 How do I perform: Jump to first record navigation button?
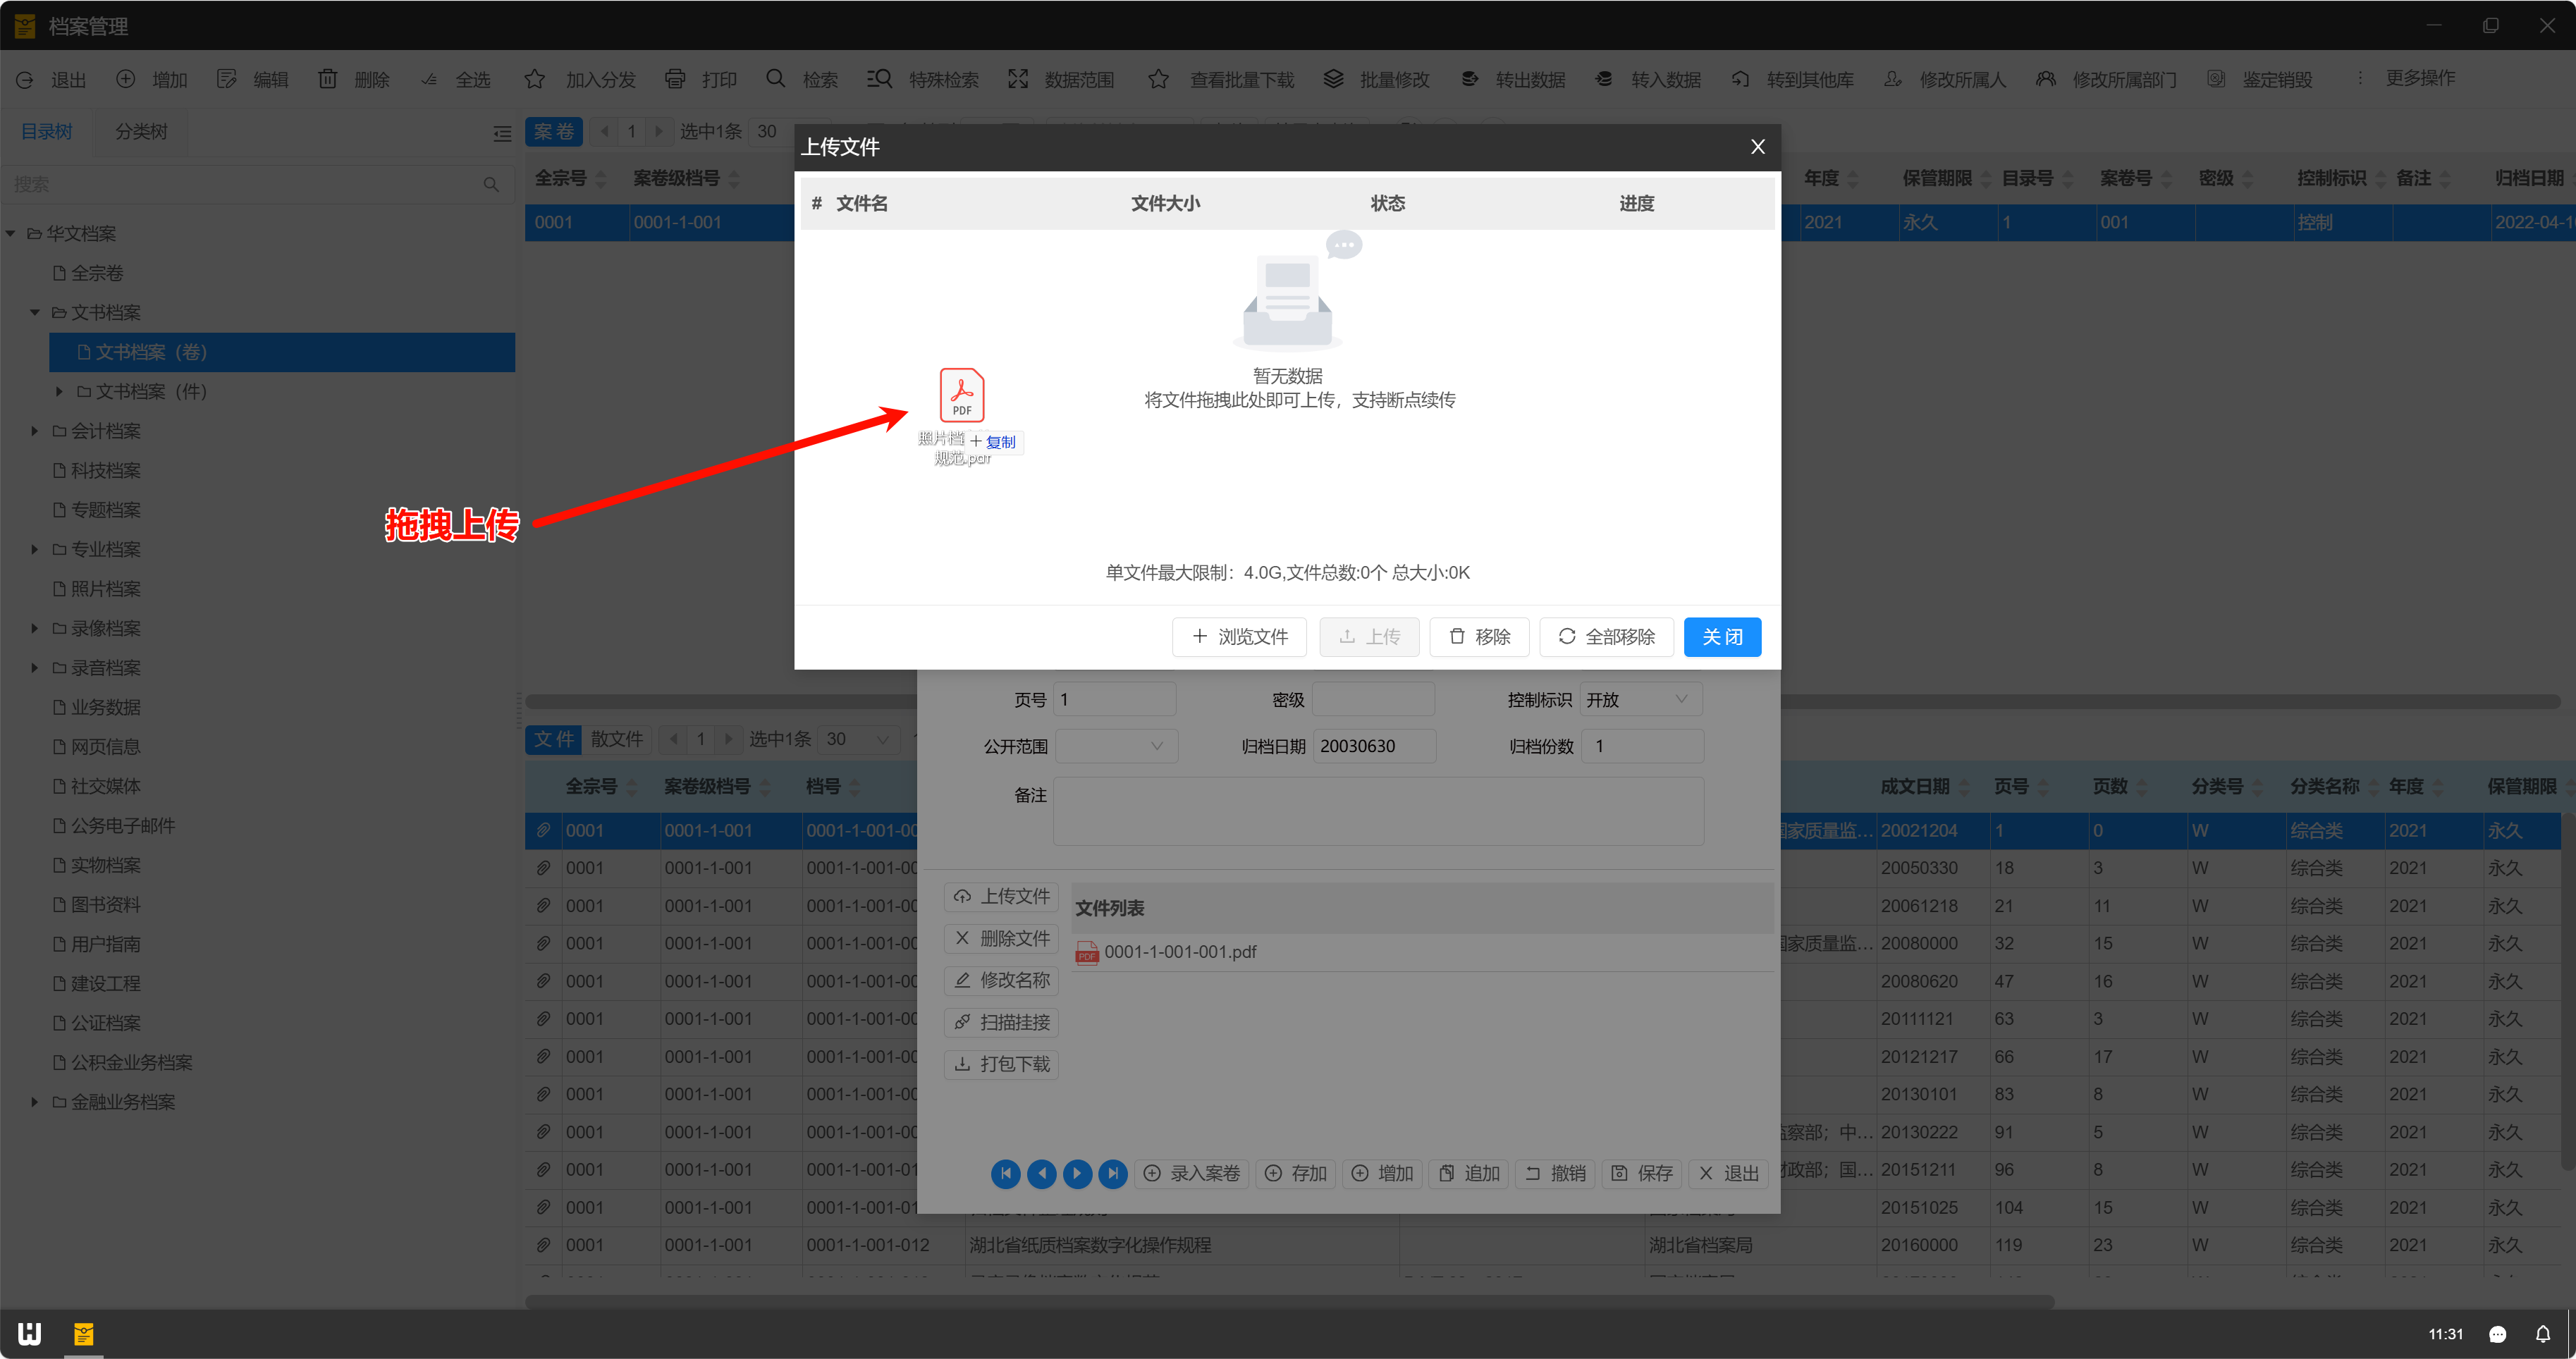click(x=1005, y=1173)
